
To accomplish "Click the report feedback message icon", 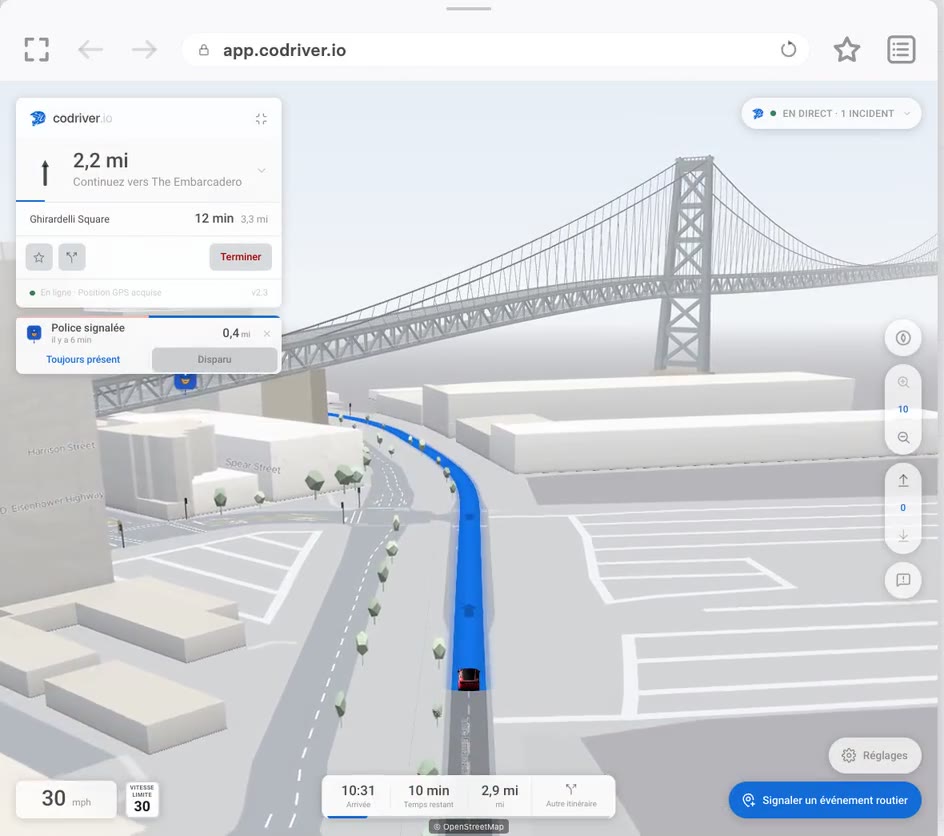I will (902, 580).
